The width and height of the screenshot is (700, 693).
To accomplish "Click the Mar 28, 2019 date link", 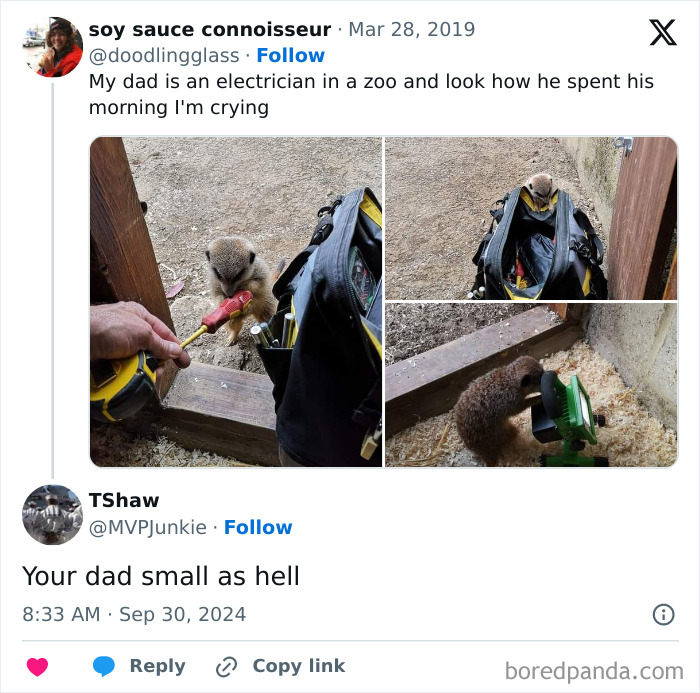I will [412, 29].
